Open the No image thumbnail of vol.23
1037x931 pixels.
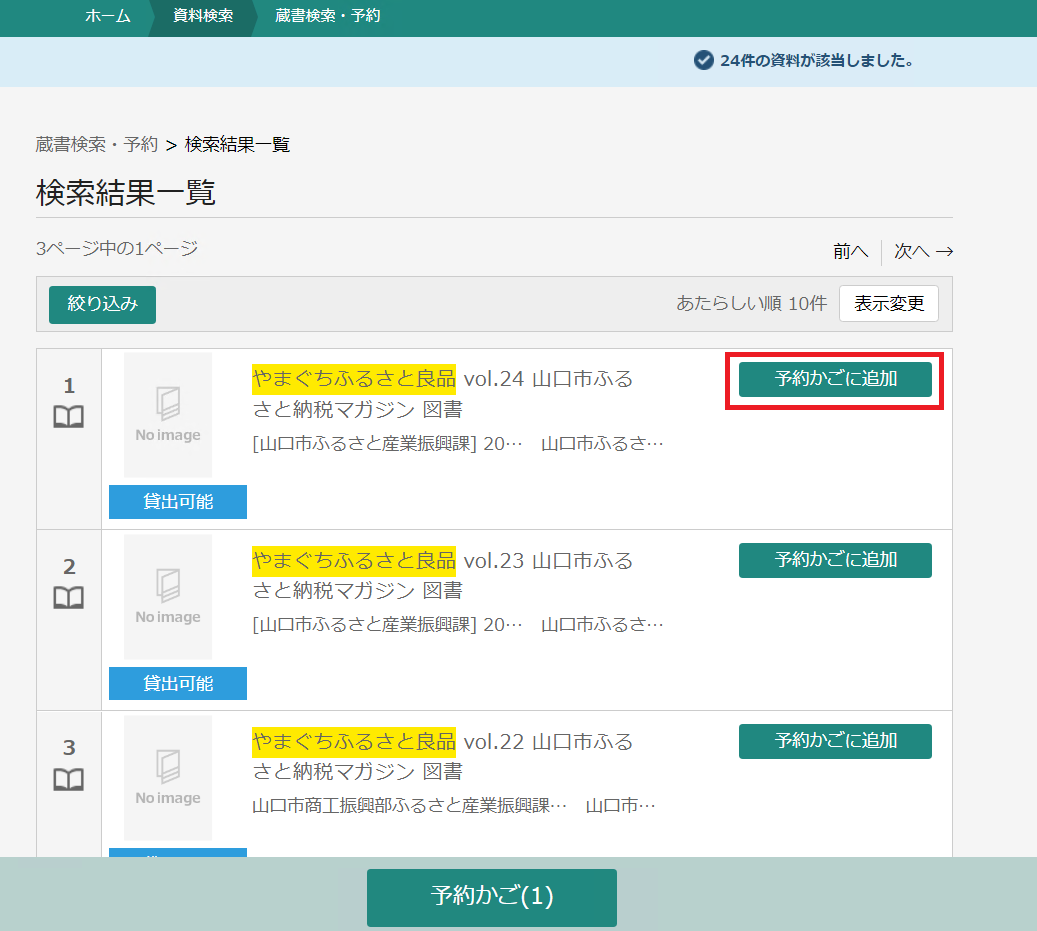click(168, 596)
